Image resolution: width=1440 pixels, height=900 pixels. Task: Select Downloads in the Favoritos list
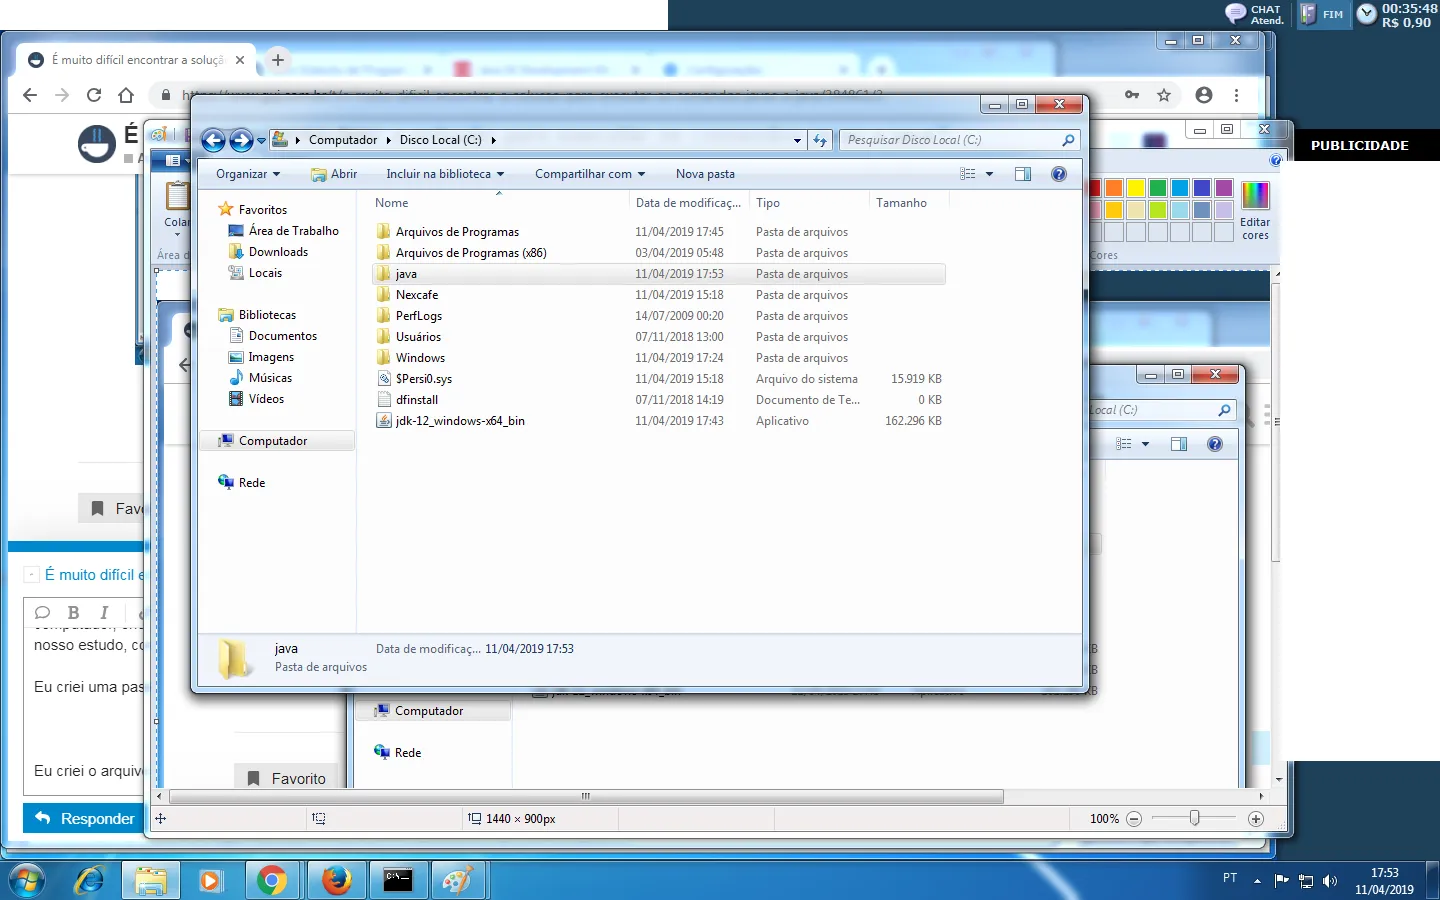point(278,252)
